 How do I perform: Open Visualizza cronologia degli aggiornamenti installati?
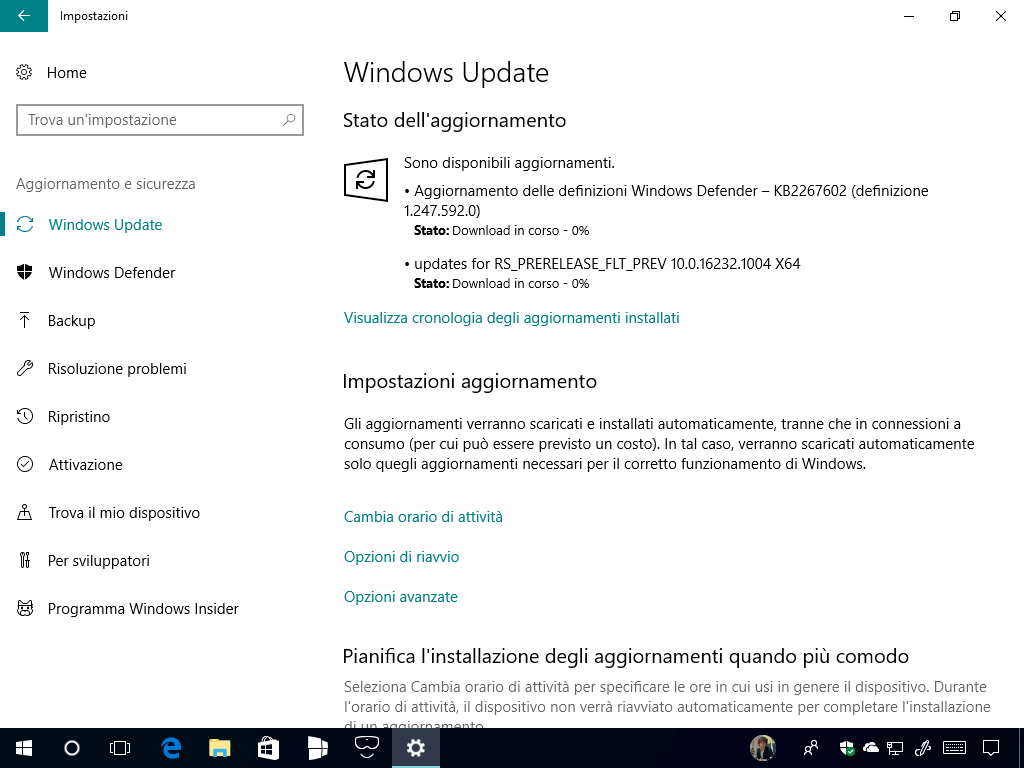tap(511, 318)
